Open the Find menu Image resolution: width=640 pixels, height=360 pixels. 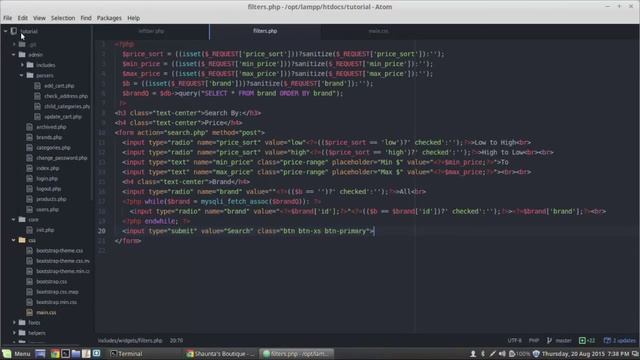click(x=86, y=18)
